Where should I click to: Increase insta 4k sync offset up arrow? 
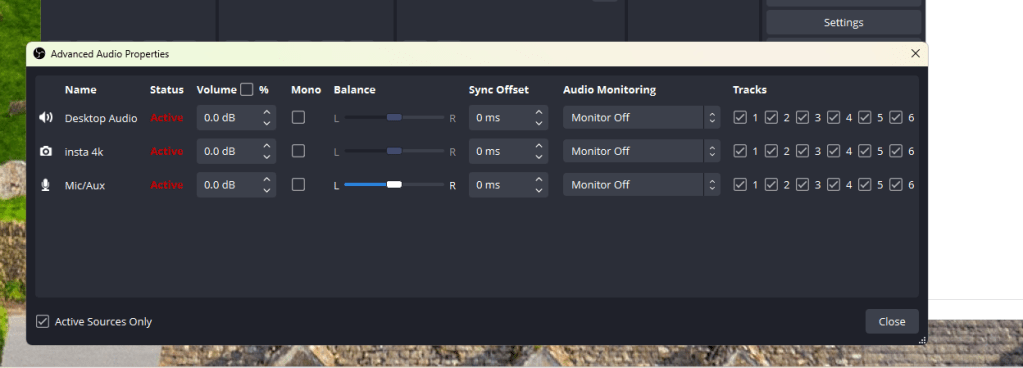pos(538,146)
